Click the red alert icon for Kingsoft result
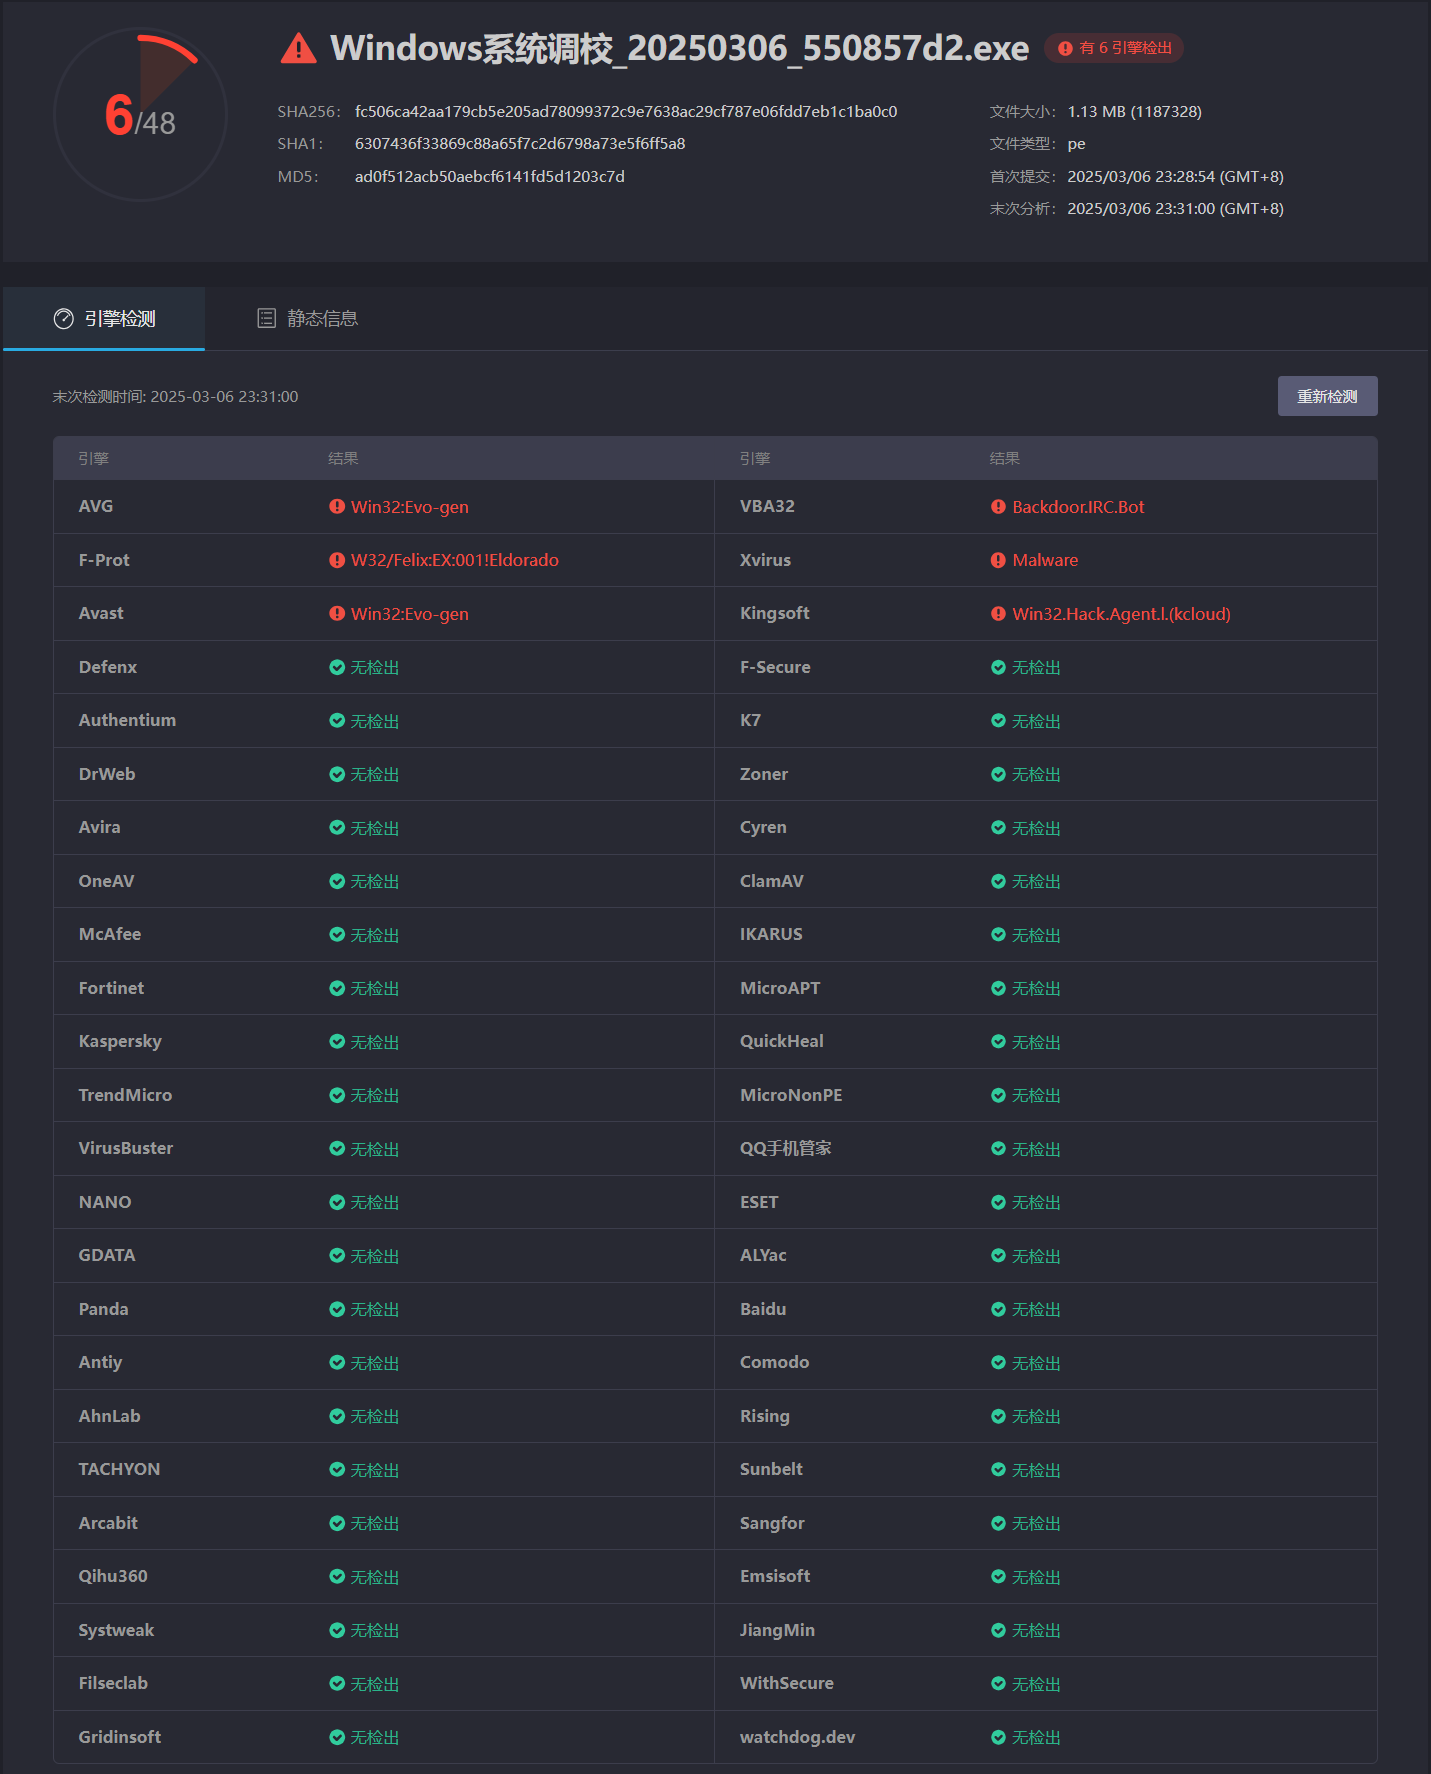The width and height of the screenshot is (1431, 1774). click(998, 614)
